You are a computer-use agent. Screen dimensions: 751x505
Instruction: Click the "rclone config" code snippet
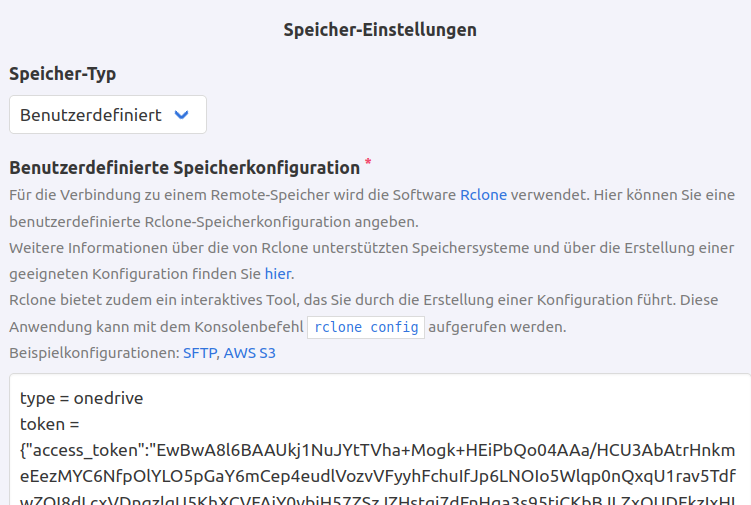click(x=365, y=327)
